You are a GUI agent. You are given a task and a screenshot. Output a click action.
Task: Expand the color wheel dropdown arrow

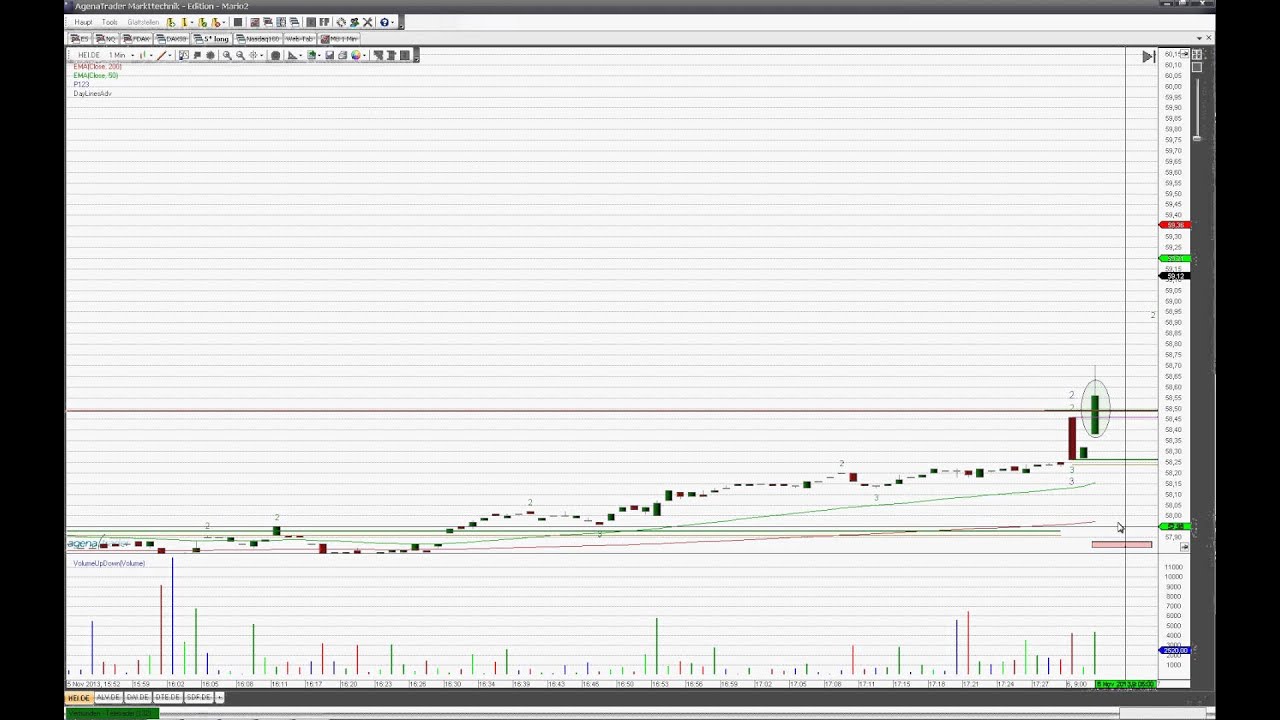pyautogui.click(x=365, y=55)
